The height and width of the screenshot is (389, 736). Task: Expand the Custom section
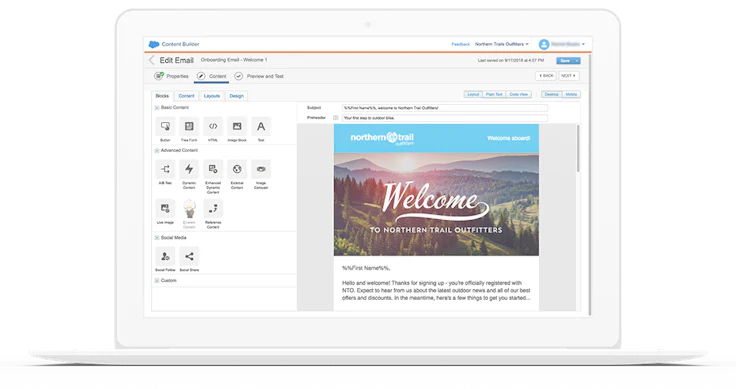pos(157,281)
